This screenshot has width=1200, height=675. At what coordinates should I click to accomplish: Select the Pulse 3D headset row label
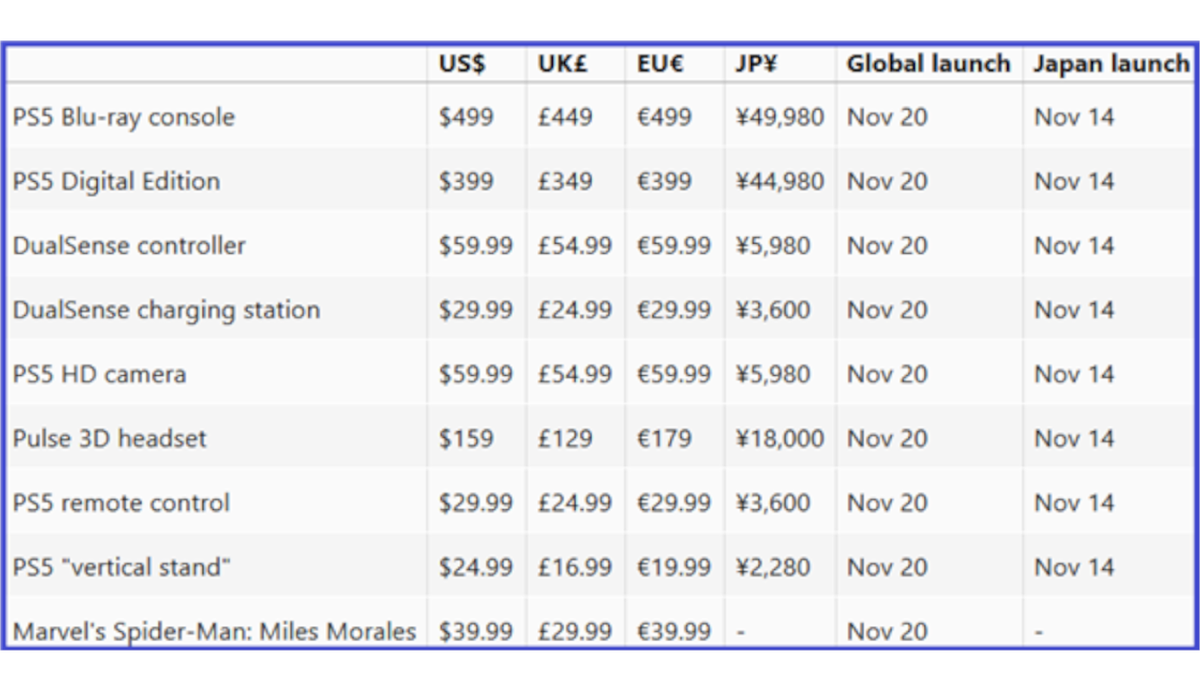(x=109, y=438)
